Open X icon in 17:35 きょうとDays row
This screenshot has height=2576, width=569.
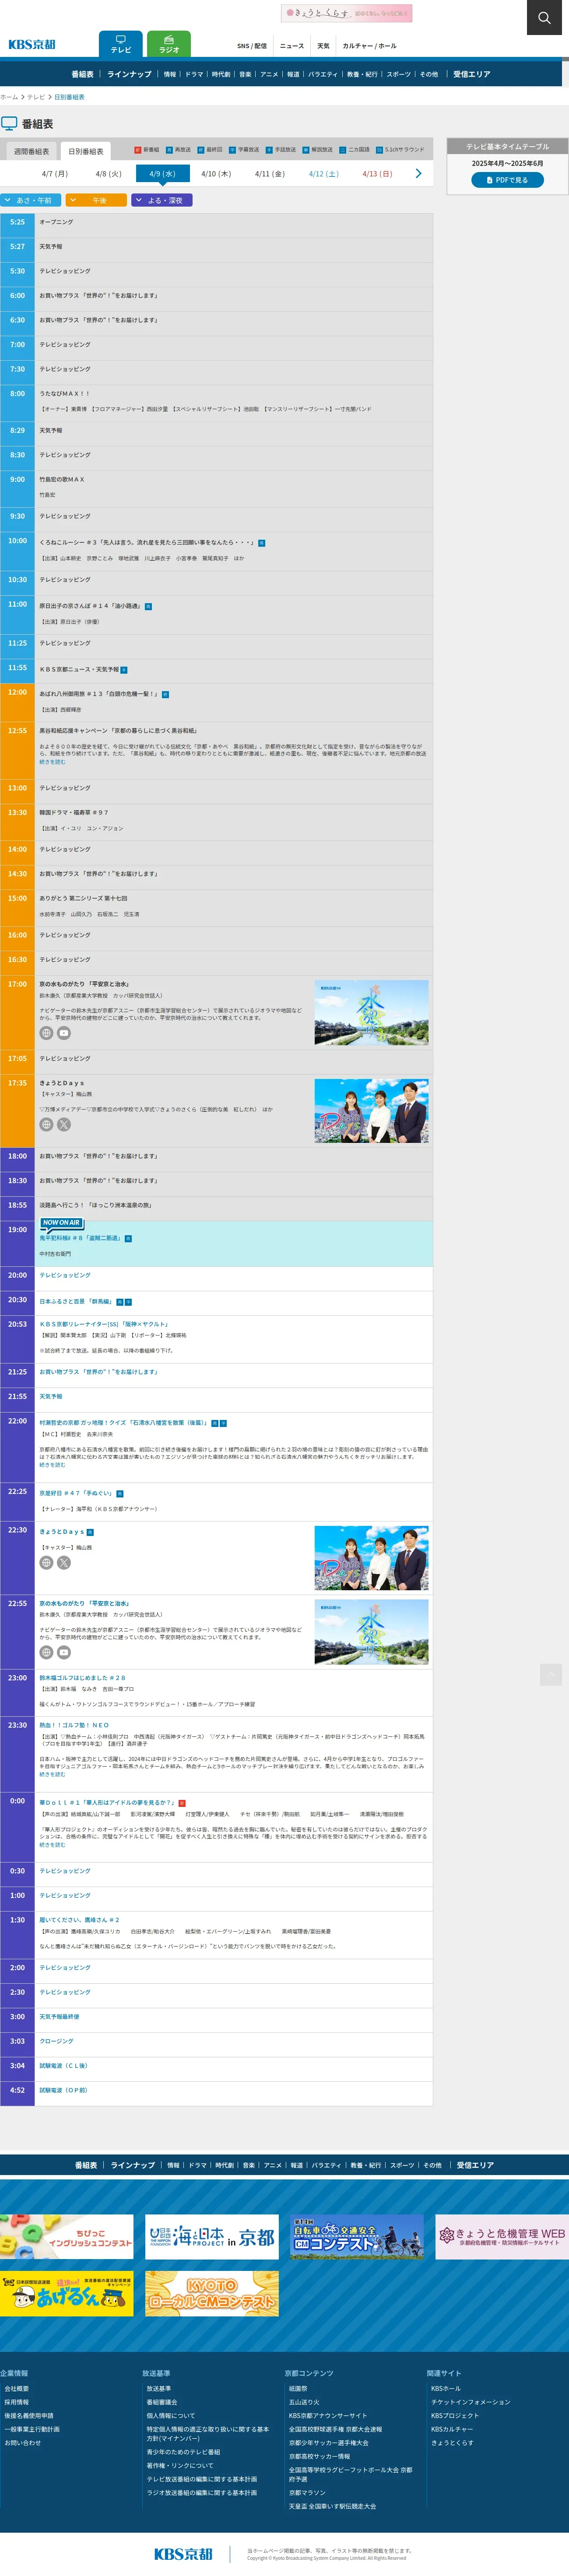[64, 1124]
